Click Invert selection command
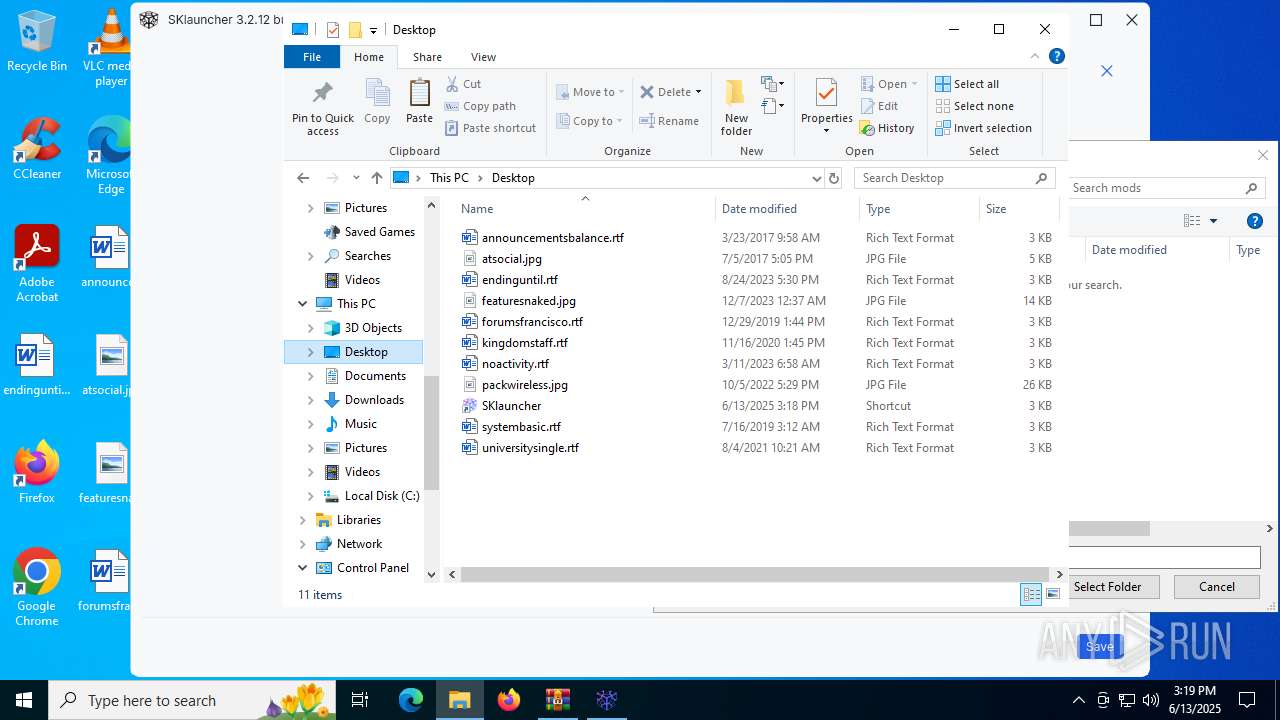 pyautogui.click(x=984, y=128)
